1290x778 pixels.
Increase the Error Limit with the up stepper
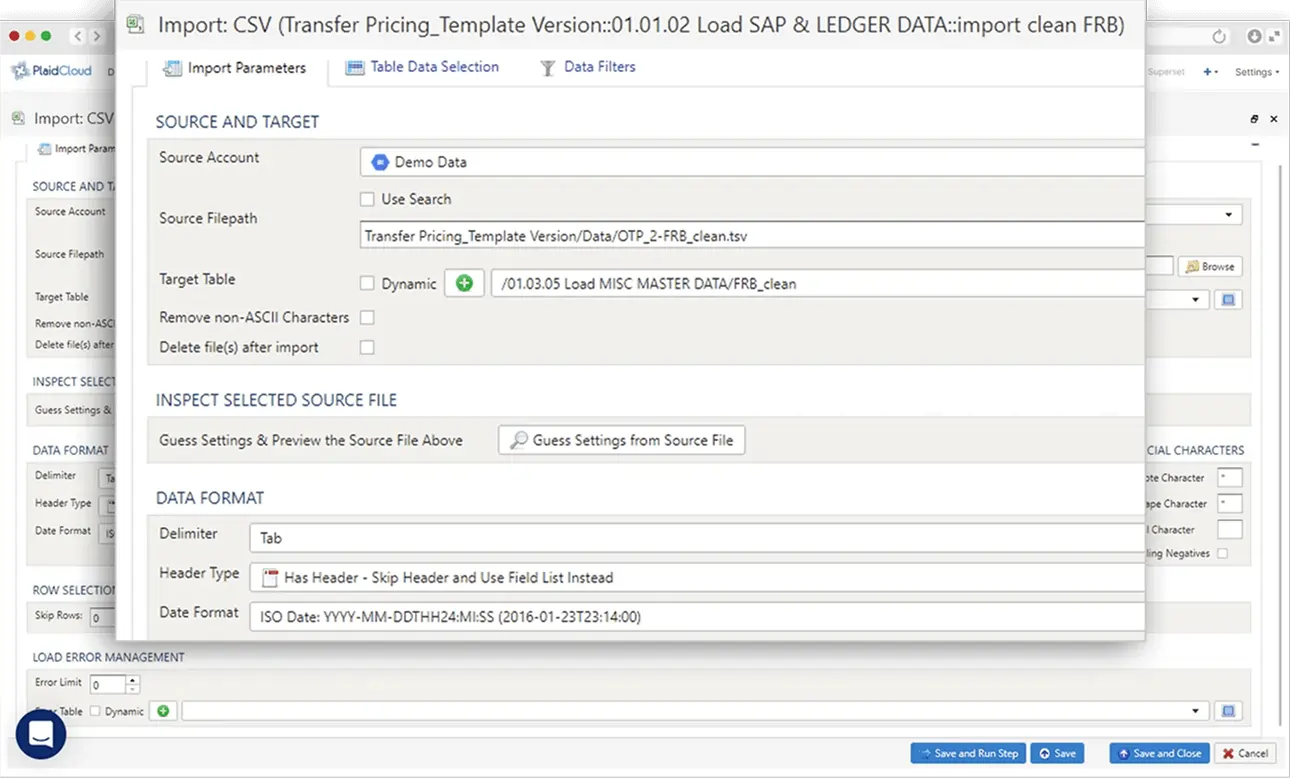click(x=132, y=679)
